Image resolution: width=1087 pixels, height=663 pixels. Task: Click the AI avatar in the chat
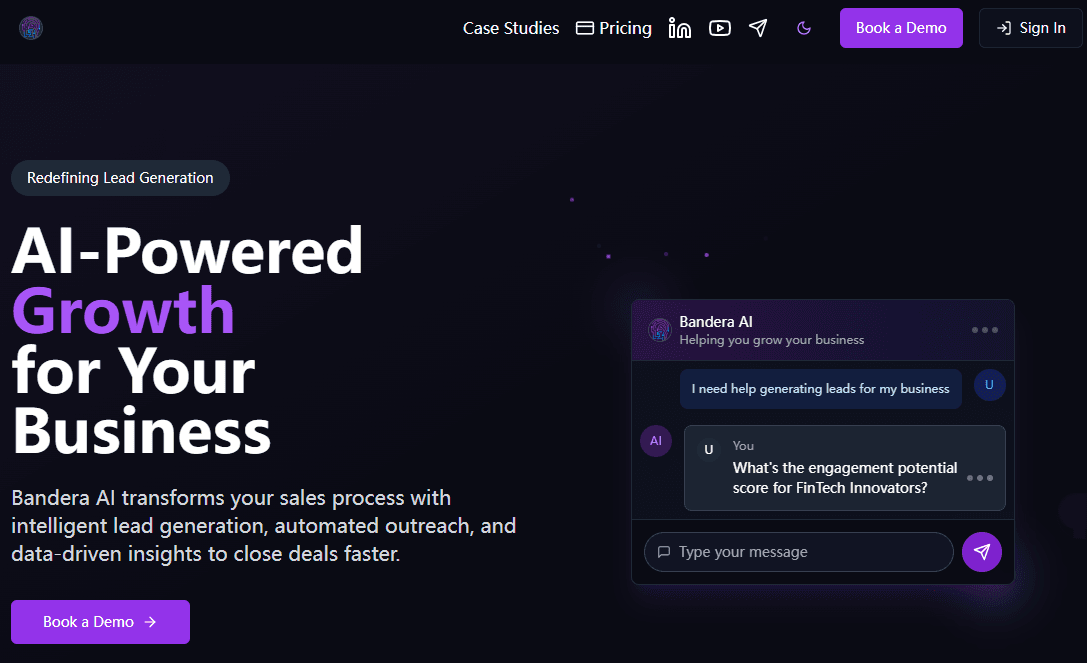[656, 441]
